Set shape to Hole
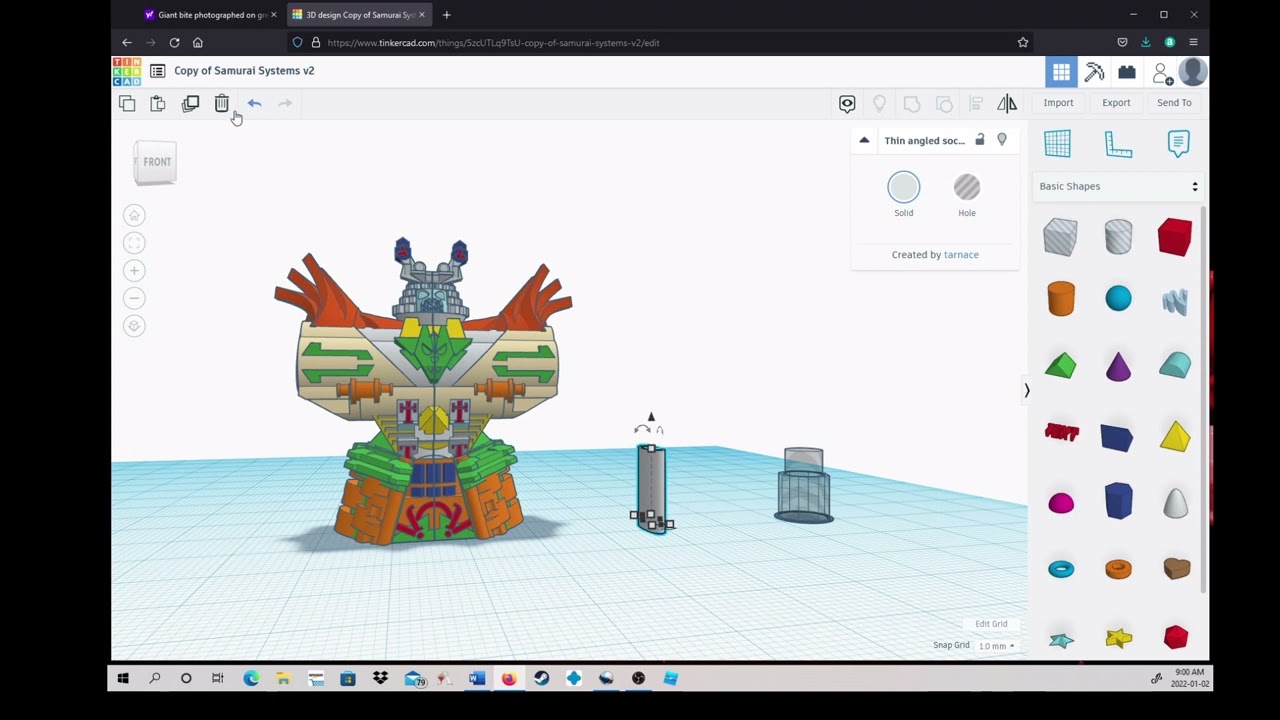Viewport: 1280px width, 720px height. pos(967,195)
